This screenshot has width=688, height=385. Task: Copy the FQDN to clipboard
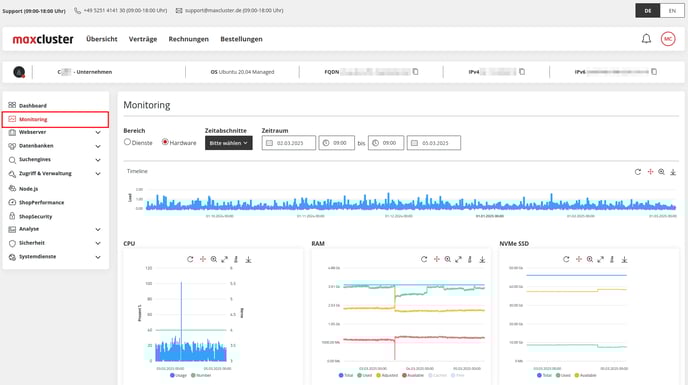(x=415, y=72)
